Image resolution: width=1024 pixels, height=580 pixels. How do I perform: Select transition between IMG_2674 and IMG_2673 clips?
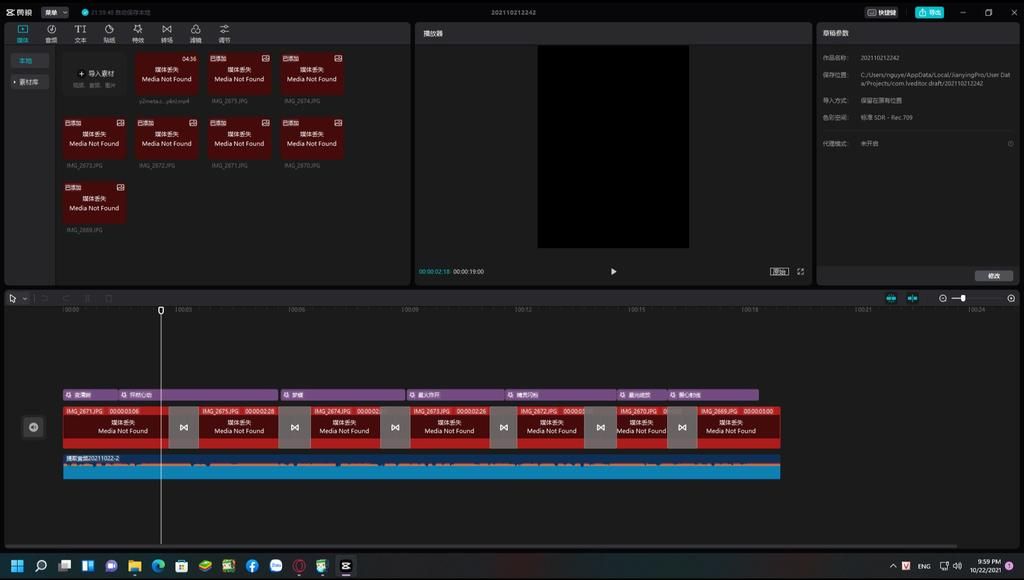click(x=395, y=427)
